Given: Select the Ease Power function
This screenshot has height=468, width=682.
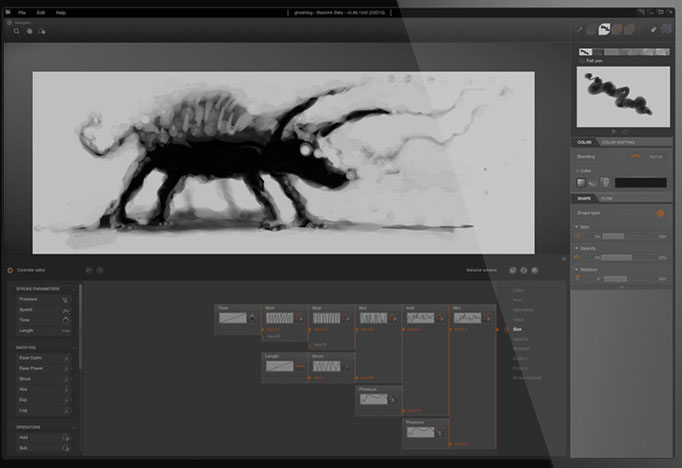Looking at the screenshot, I should [x=43, y=368].
